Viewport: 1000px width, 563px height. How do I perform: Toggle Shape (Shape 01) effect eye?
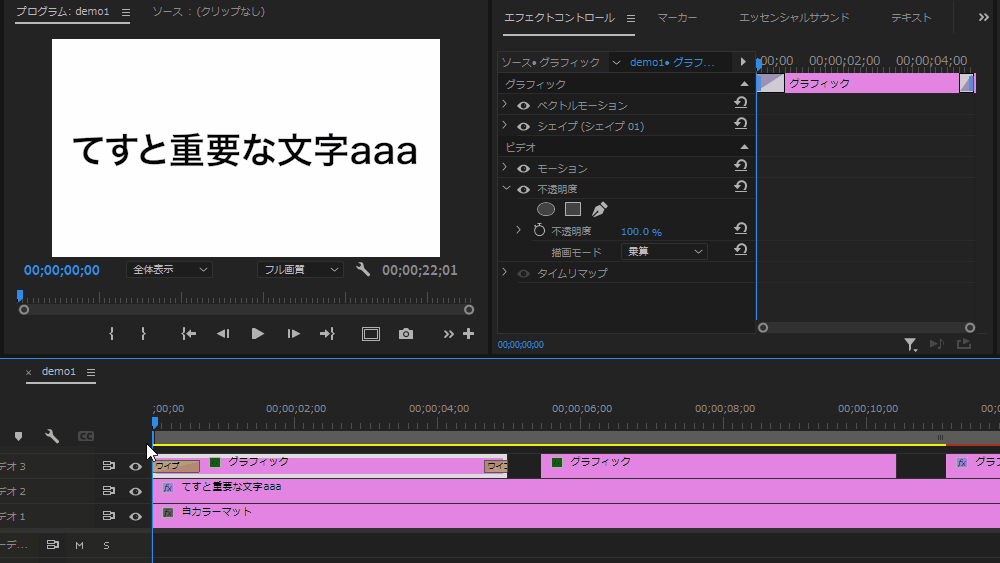coord(524,127)
